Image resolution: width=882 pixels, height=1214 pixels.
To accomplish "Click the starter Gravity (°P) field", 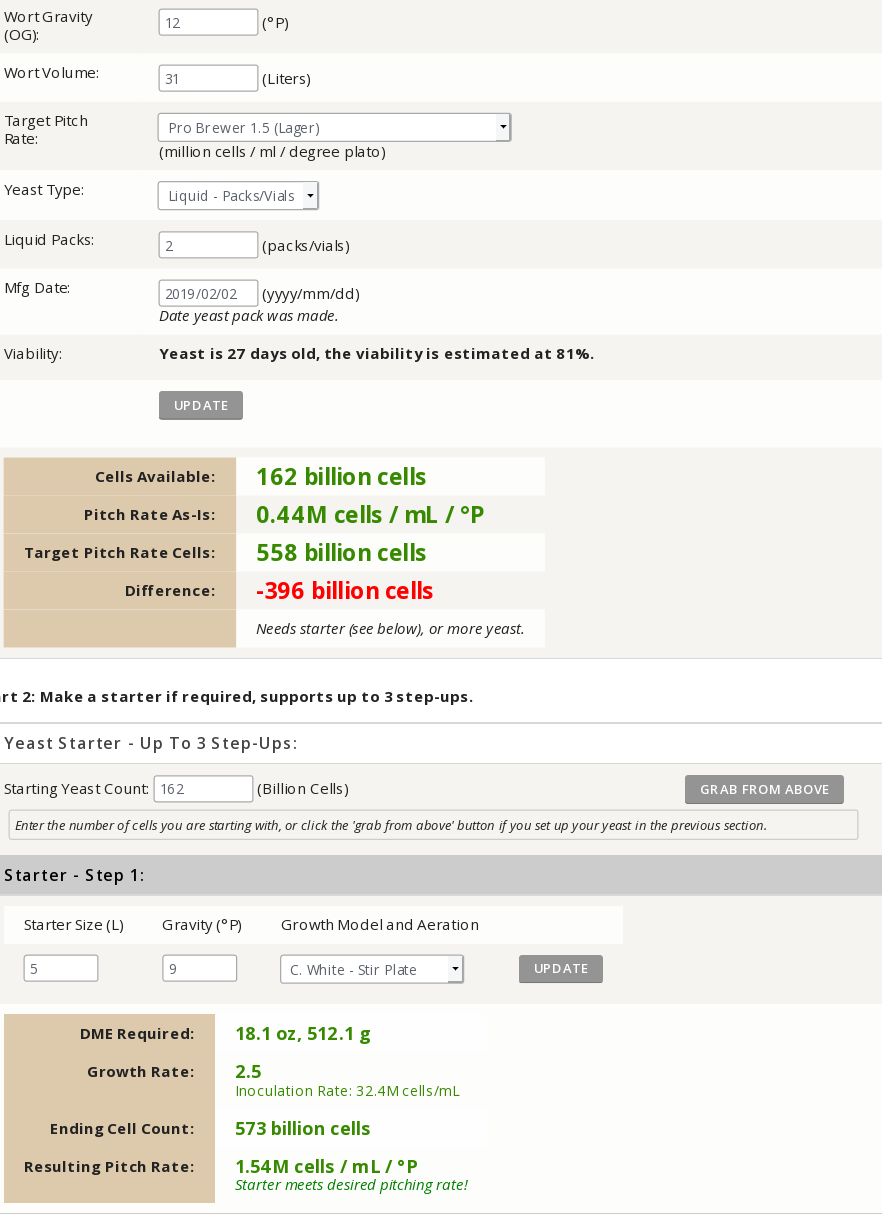I will click(199, 968).
